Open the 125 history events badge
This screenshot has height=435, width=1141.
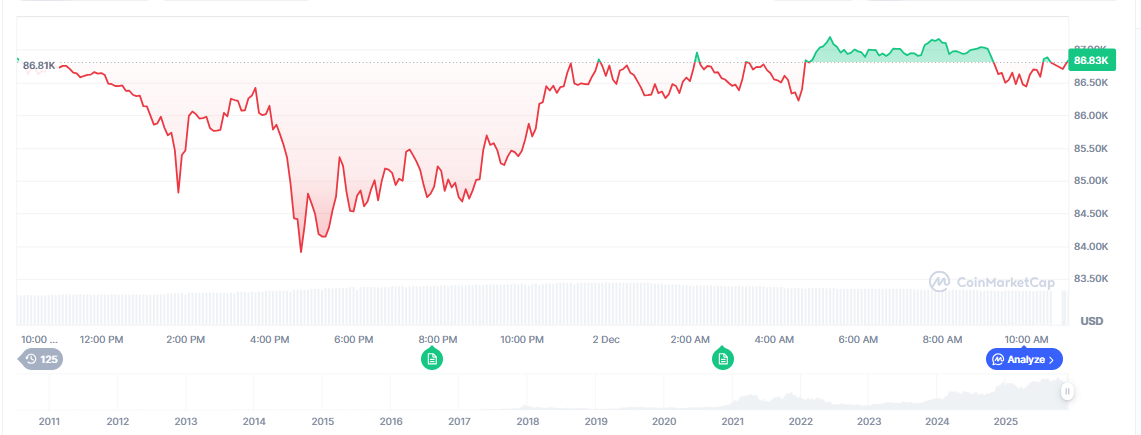[41, 359]
